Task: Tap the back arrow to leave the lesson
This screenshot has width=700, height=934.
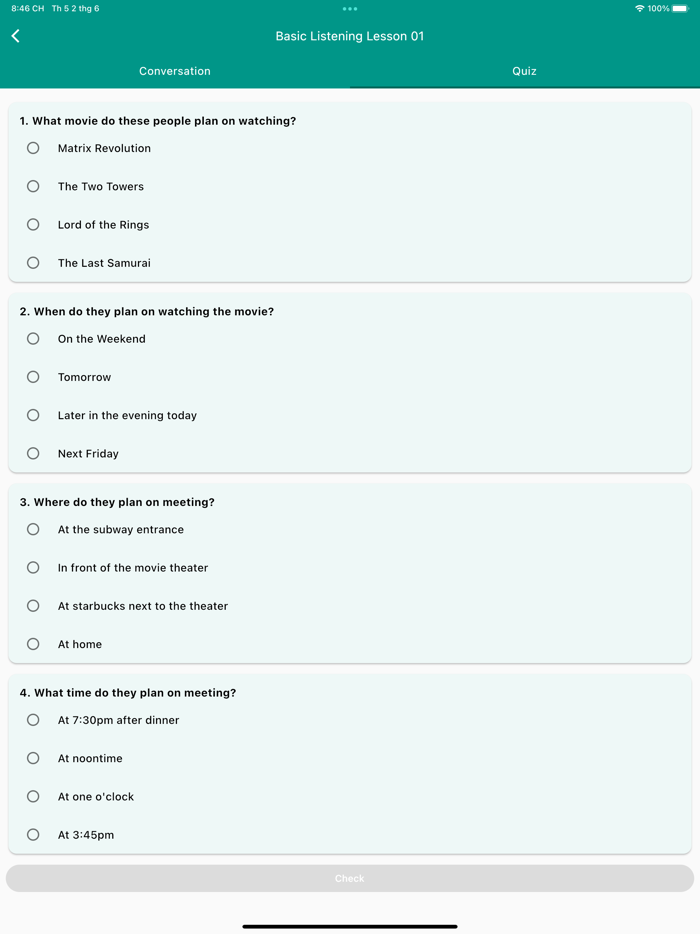Action: click(x=15, y=35)
